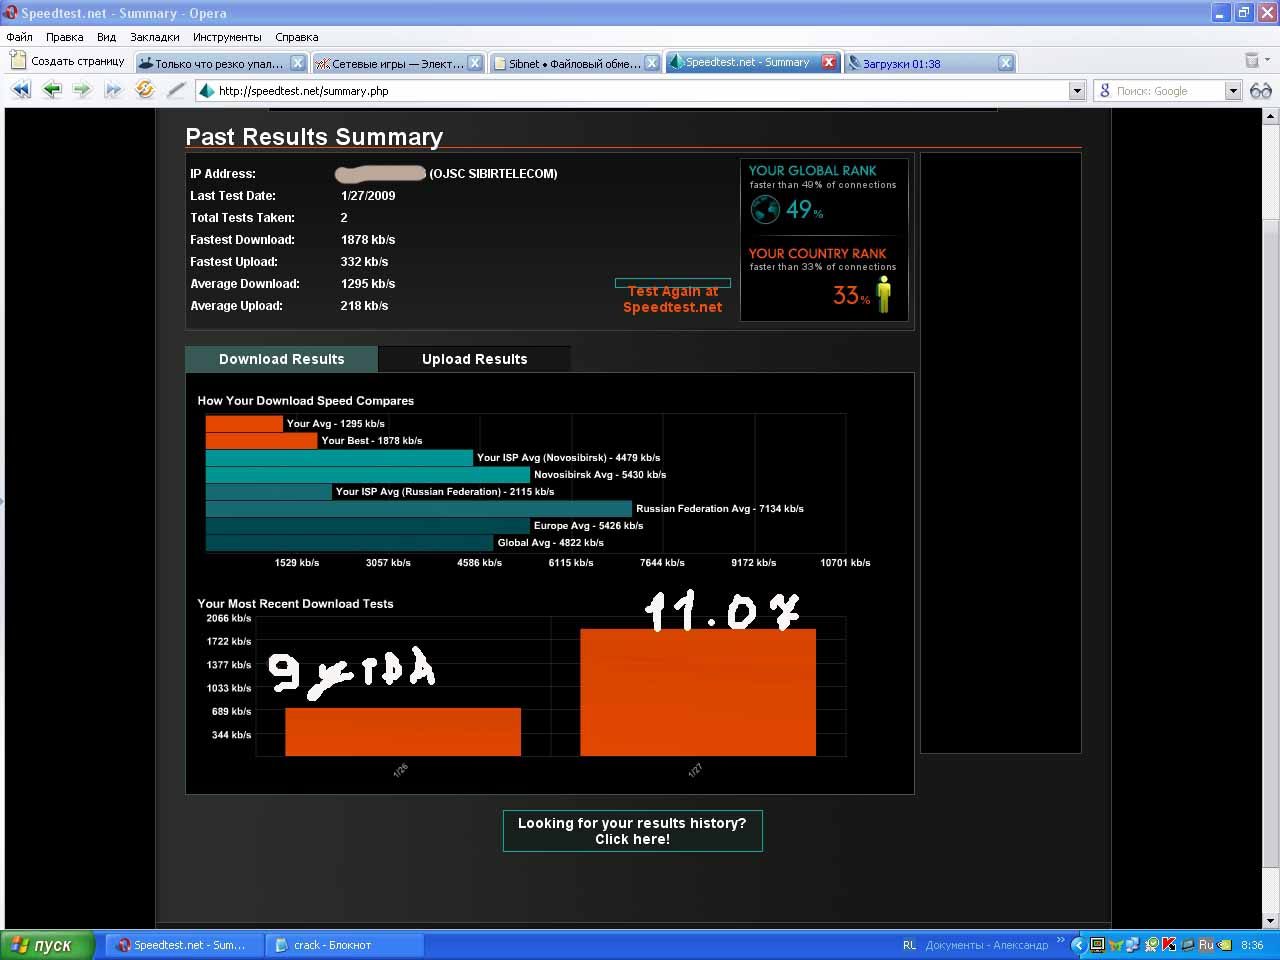This screenshot has width=1280, height=960.
Task: Open the Вид menu
Action: click(106, 37)
